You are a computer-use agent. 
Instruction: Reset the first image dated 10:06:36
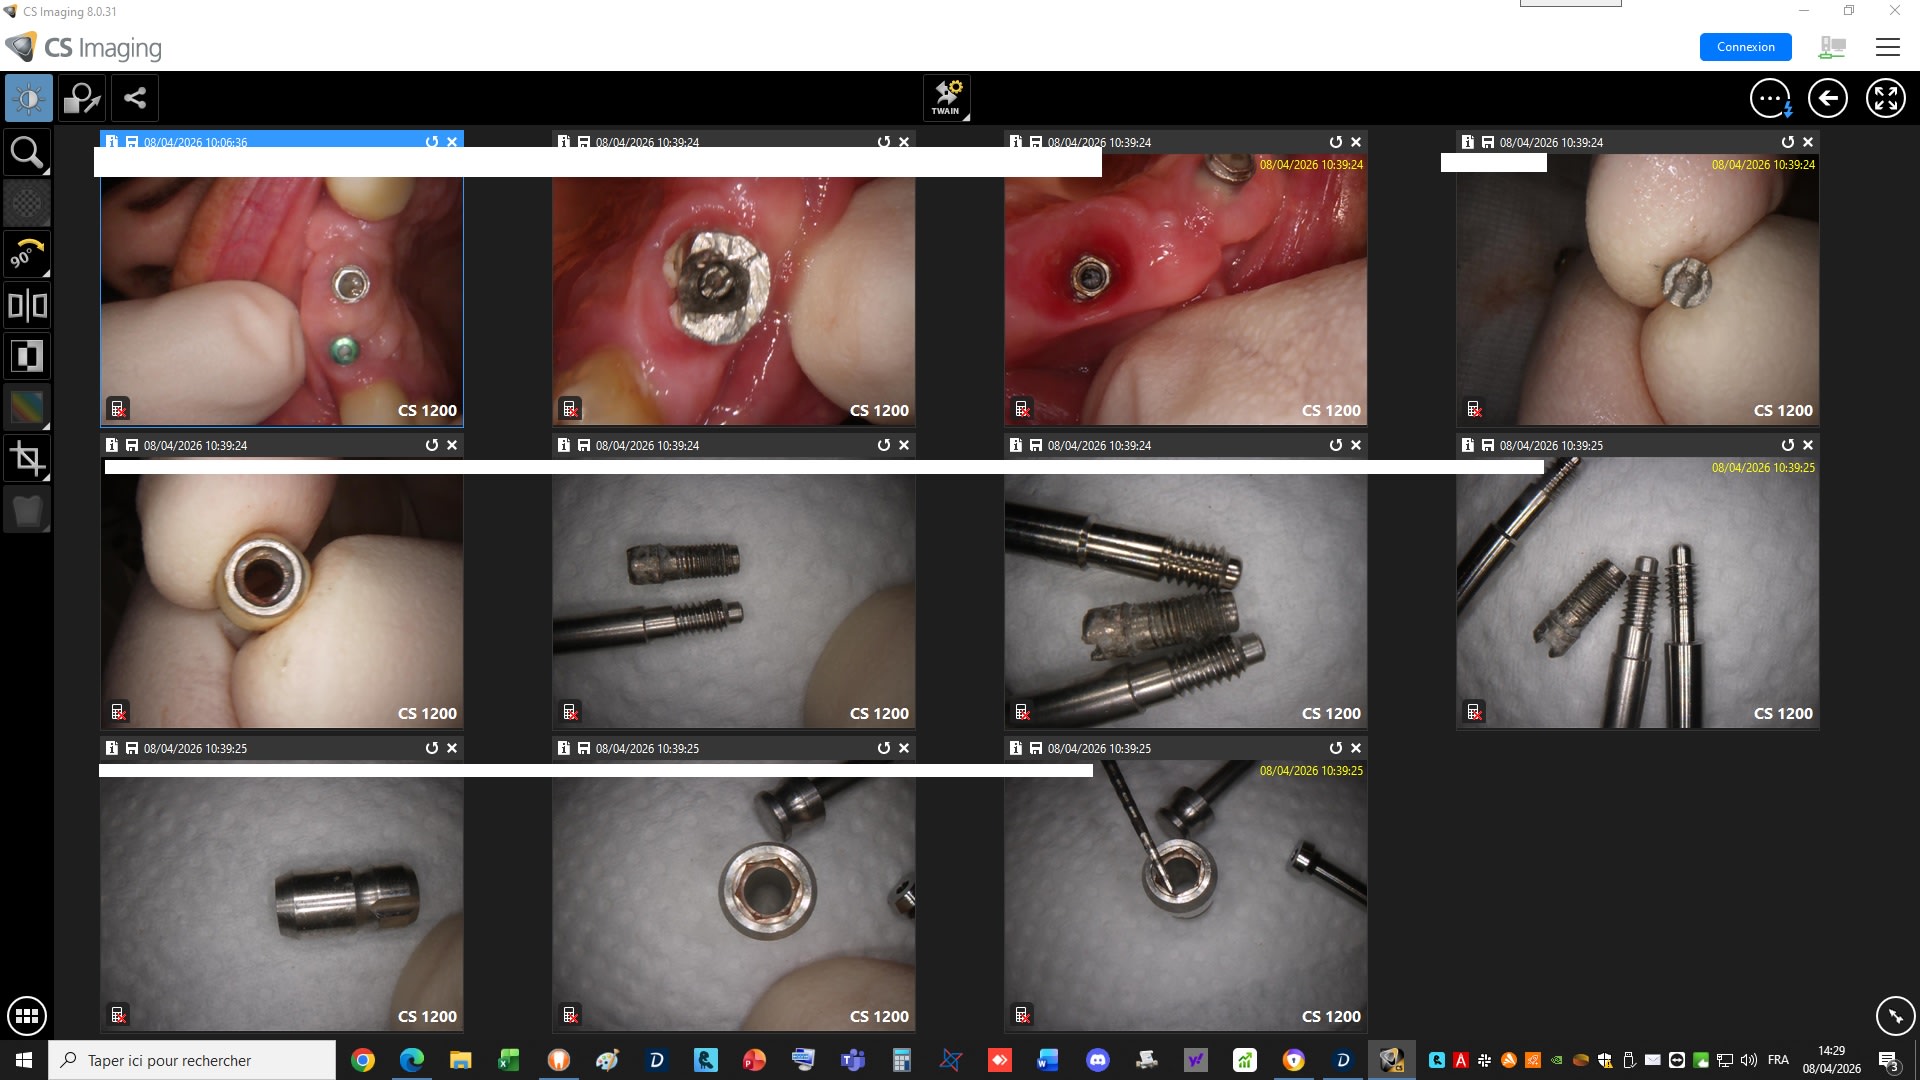[x=432, y=142]
